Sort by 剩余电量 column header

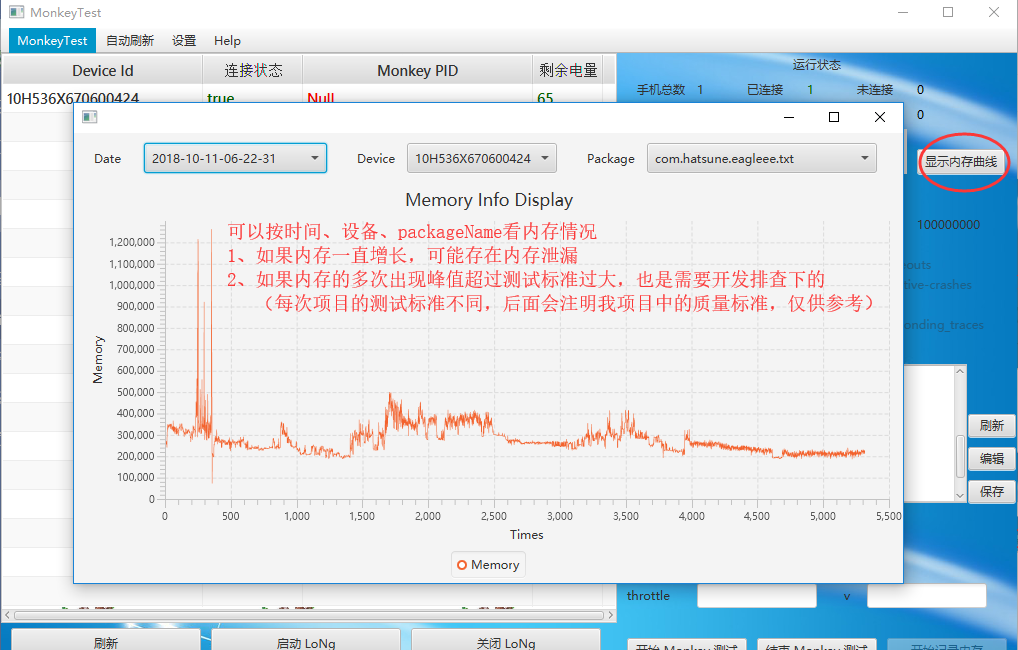(568, 70)
